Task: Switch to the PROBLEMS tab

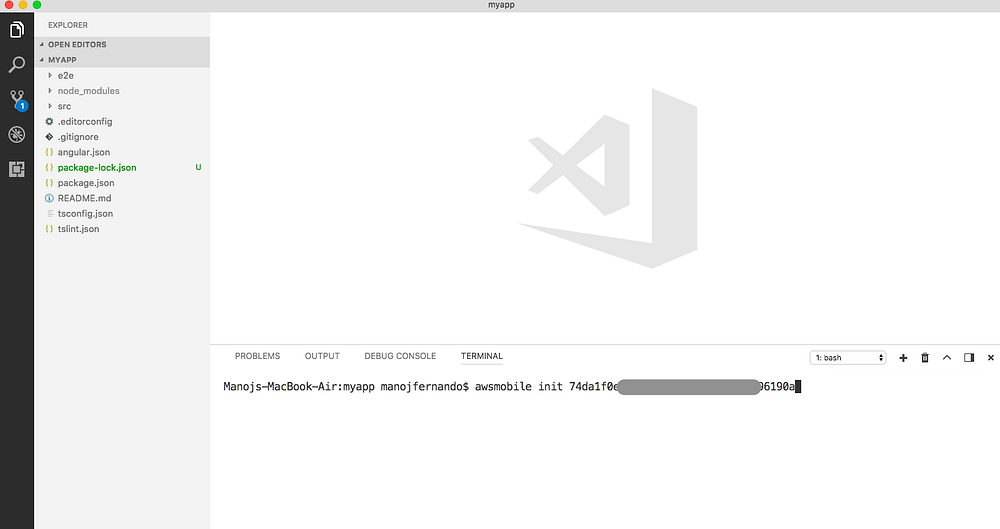Action: tap(257, 356)
